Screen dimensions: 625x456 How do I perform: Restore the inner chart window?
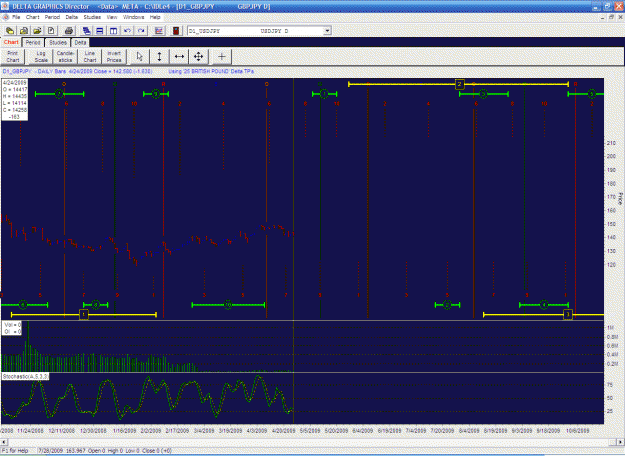[x=611, y=18]
